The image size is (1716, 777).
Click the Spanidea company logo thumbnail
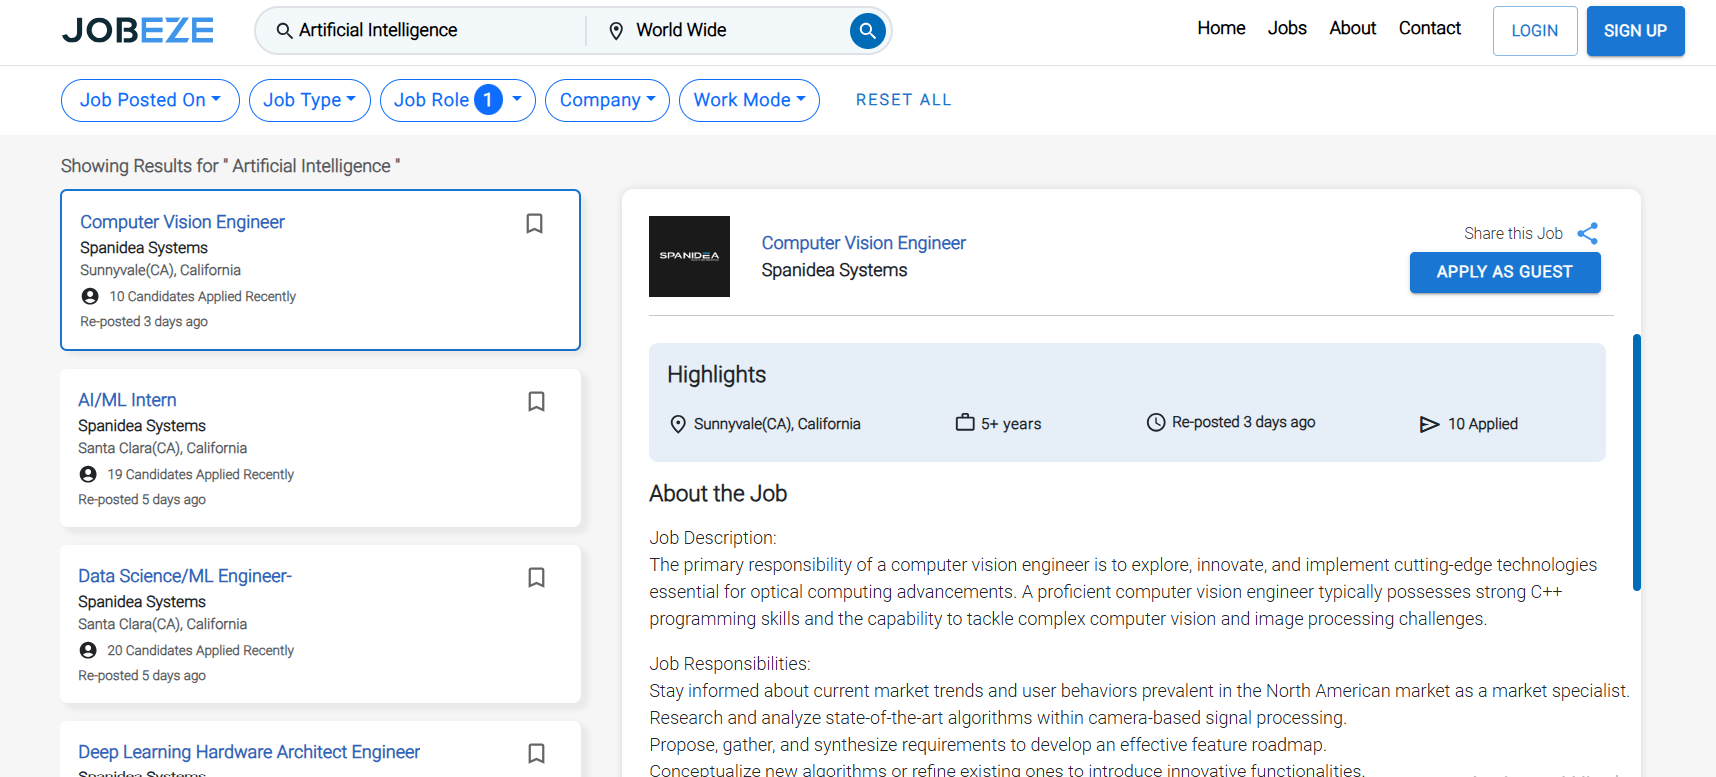click(689, 256)
